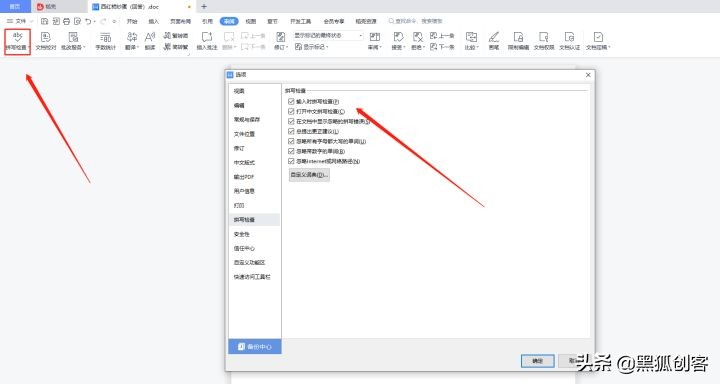
Task: Select 快速访问工具栏 in options sidebar
Action: point(254,277)
